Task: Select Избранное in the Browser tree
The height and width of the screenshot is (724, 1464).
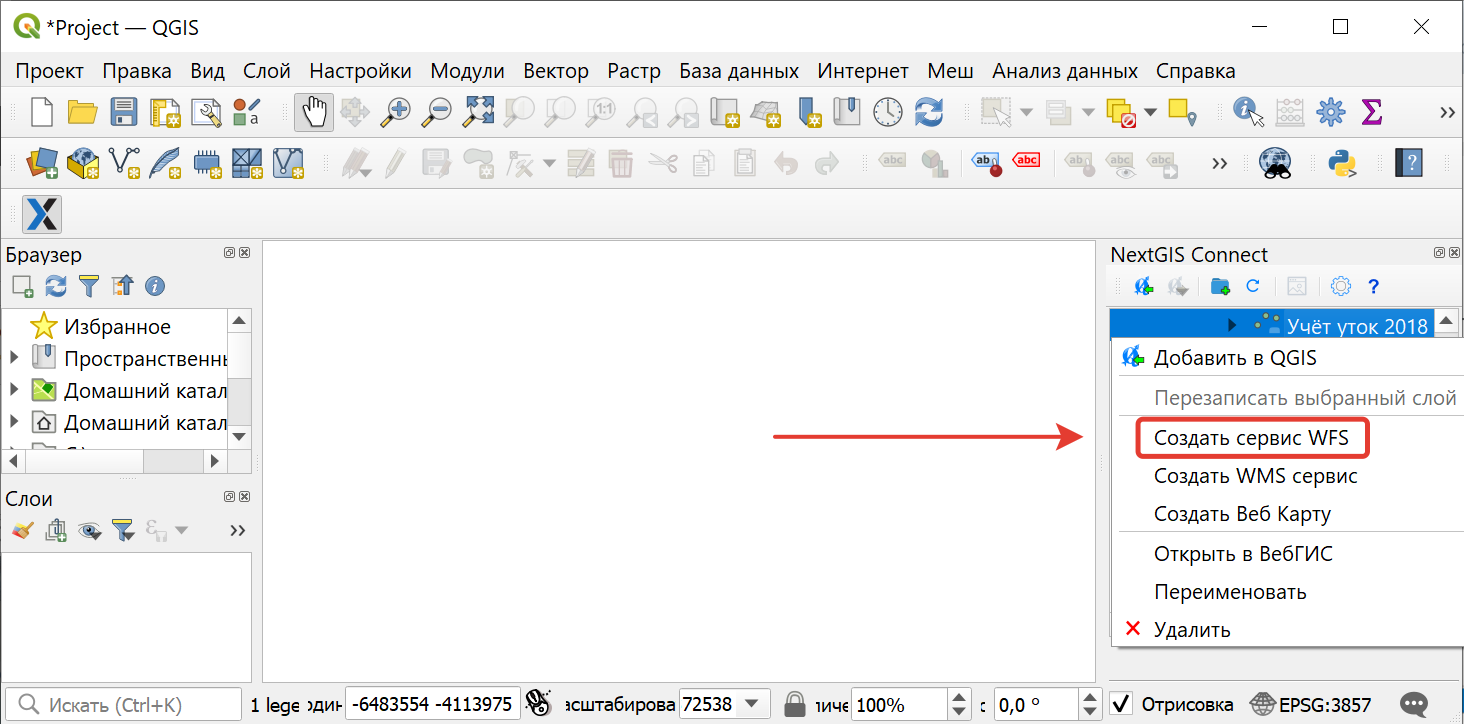Action: point(117,326)
